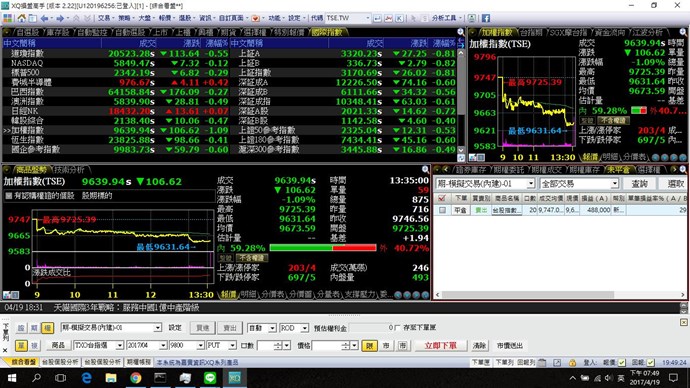Toggle the select-all checkbox in the positions table header
This screenshot has height=388, width=690.
point(442,198)
